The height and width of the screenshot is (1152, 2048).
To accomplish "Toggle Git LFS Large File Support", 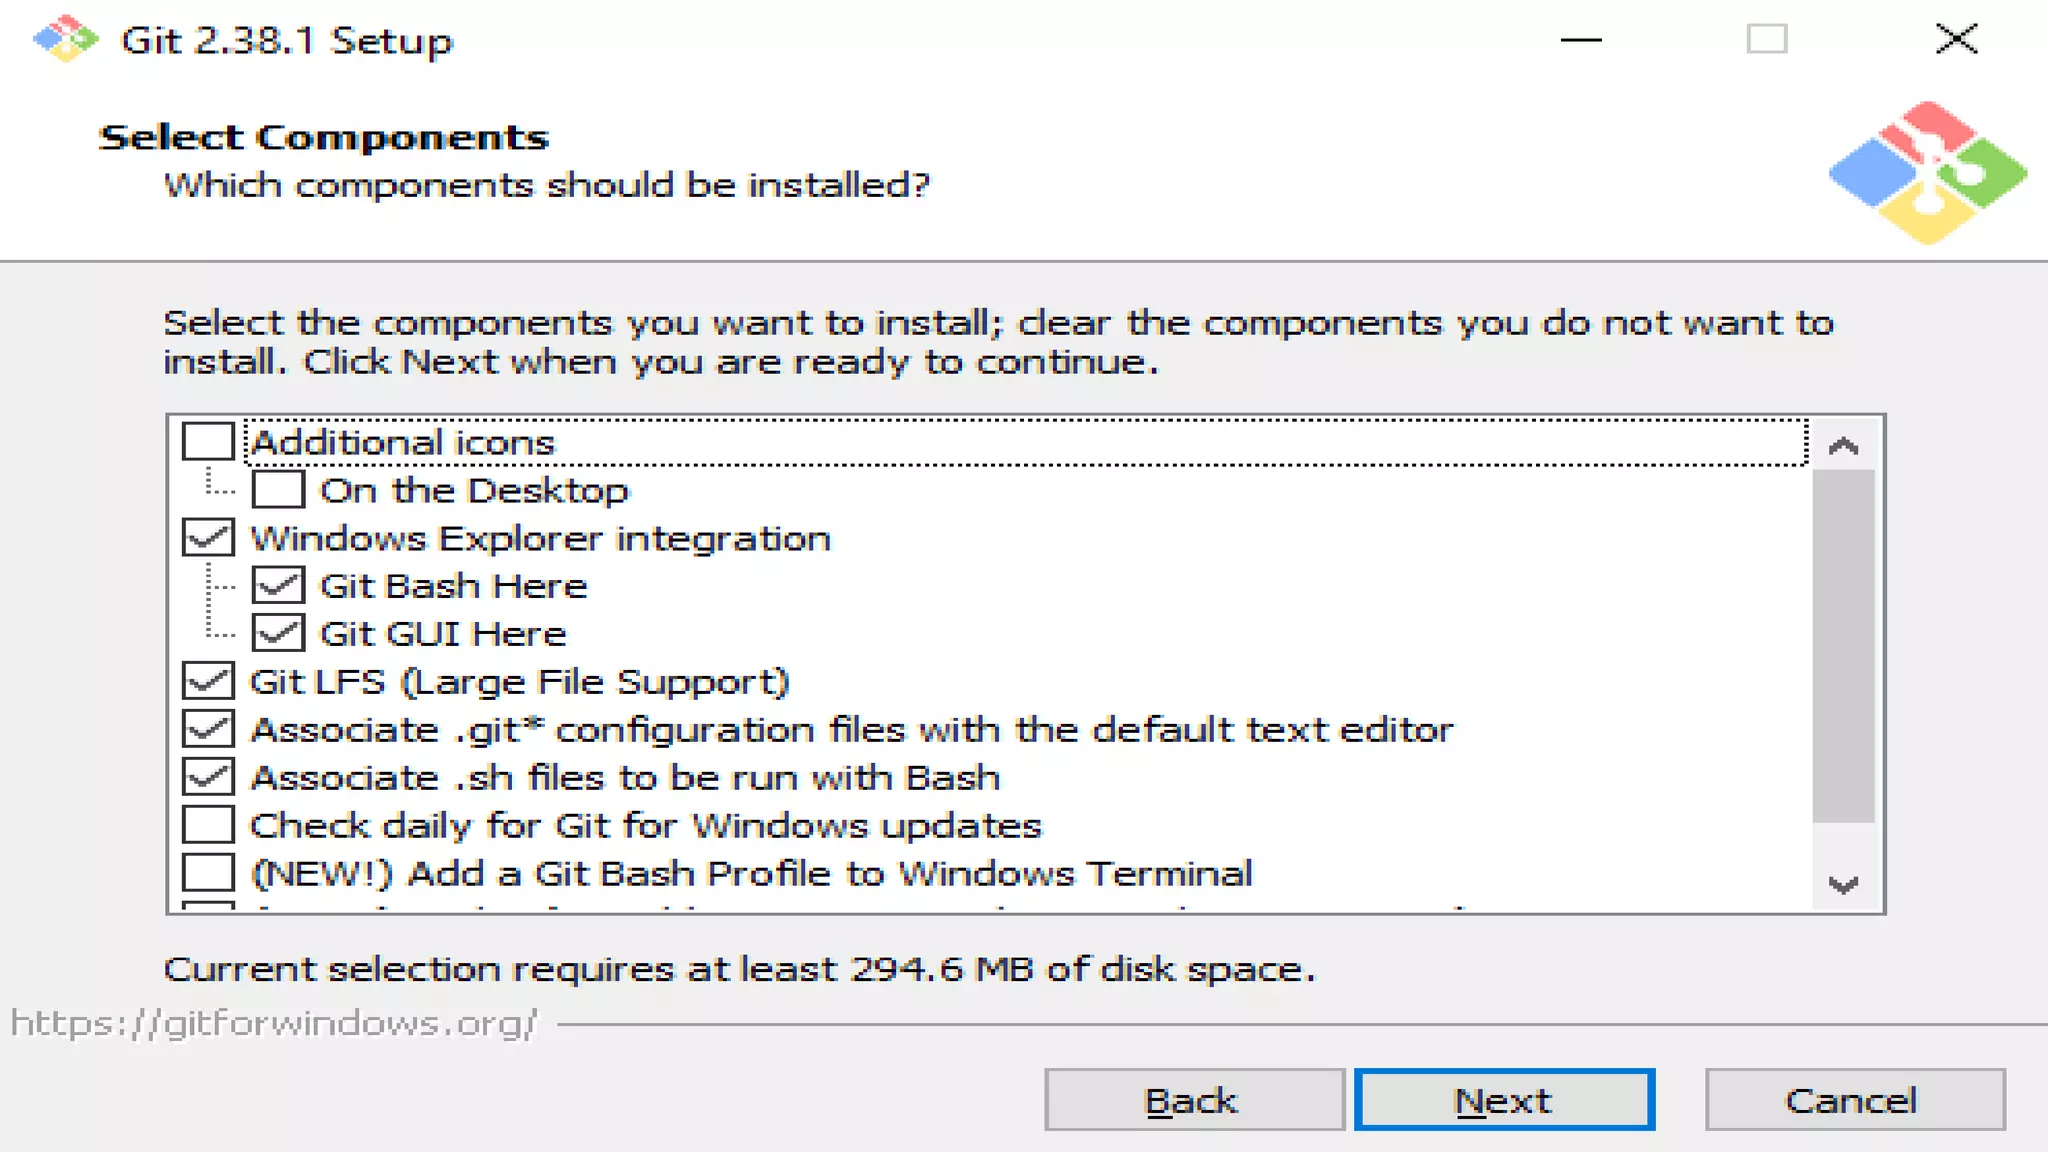I will (208, 682).
